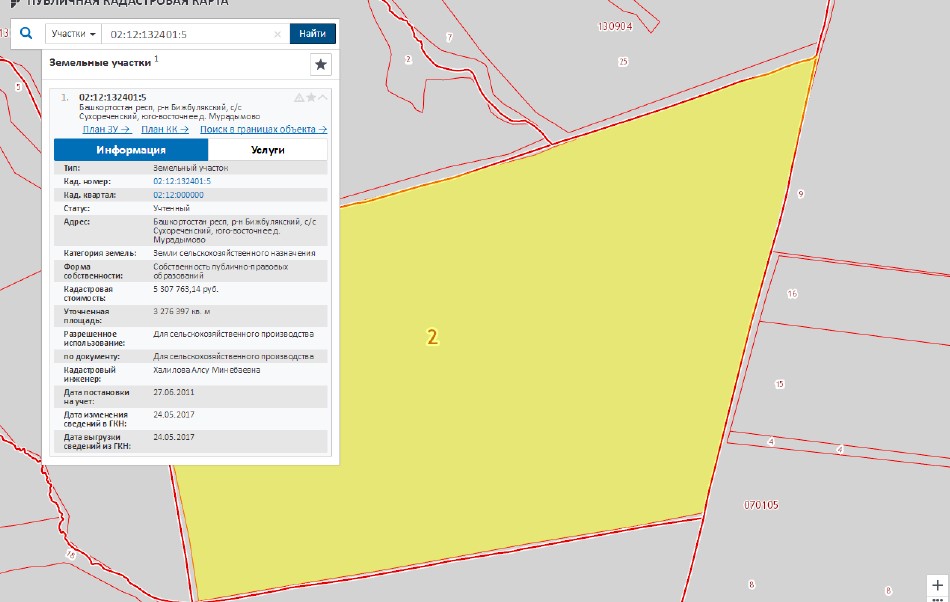Click Поиск в границах объекта link
The height and width of the screenshot is (602, 950).
pyautogui.click(x=263, y=129)
